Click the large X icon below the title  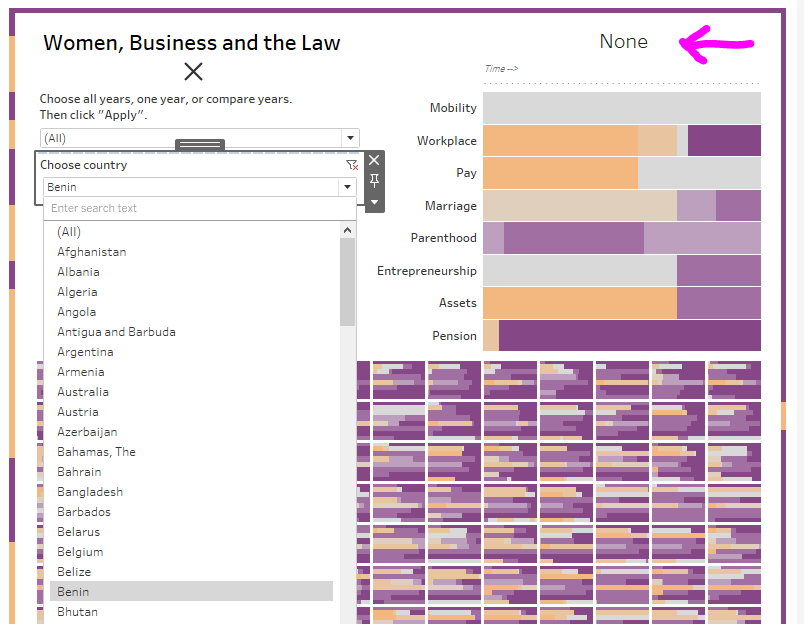click(193, 71)
